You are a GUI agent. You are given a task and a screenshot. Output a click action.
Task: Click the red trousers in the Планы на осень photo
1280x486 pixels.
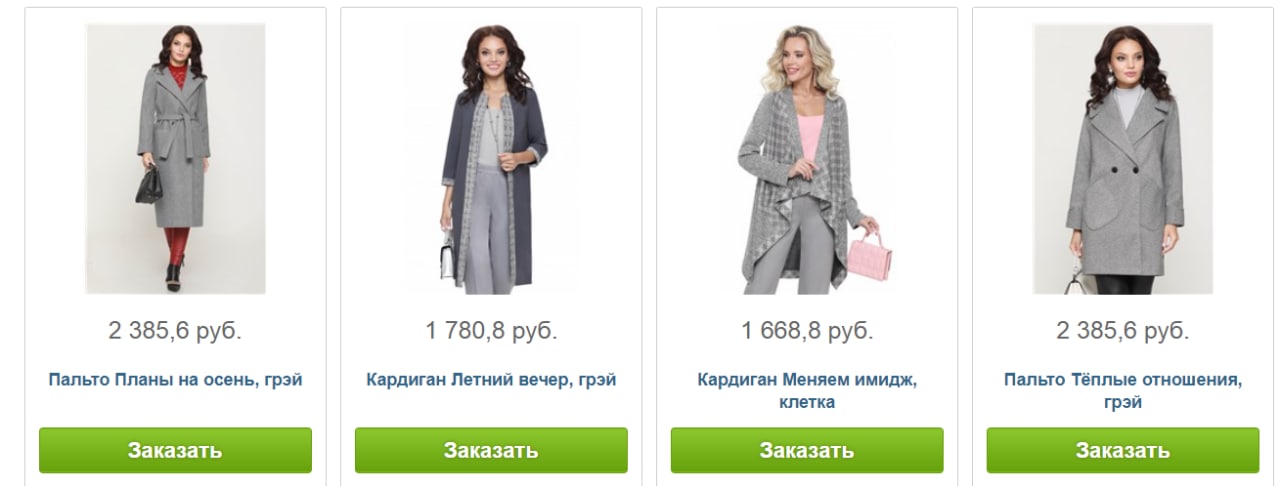click(x=177, y=247)
